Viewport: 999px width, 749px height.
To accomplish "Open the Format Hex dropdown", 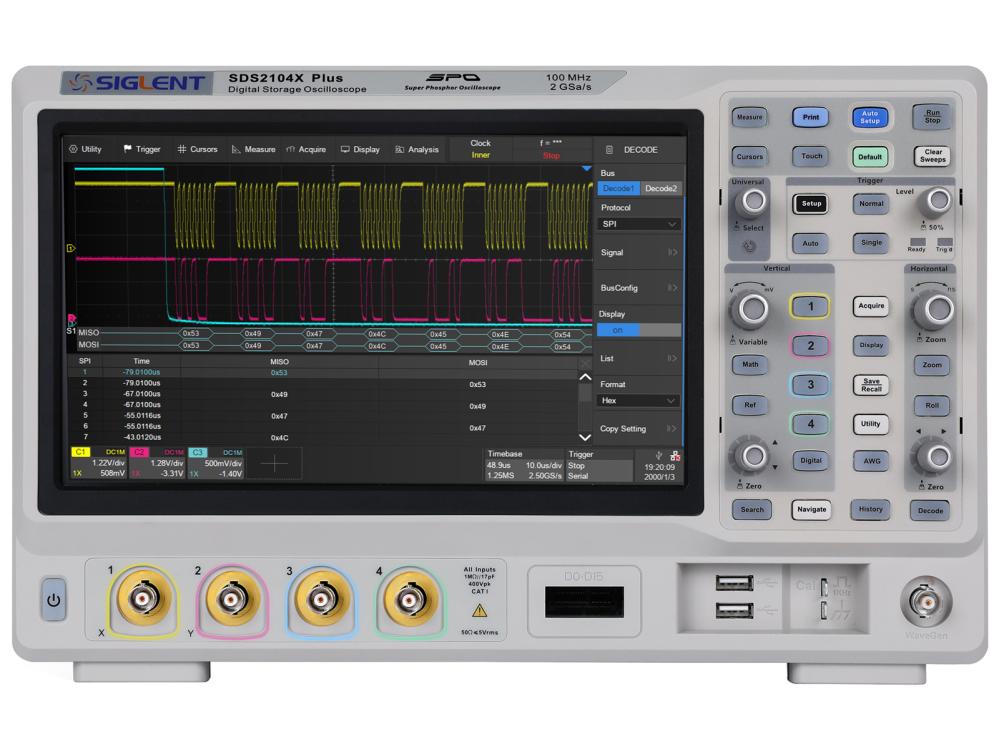I will [x=639, y=400].
